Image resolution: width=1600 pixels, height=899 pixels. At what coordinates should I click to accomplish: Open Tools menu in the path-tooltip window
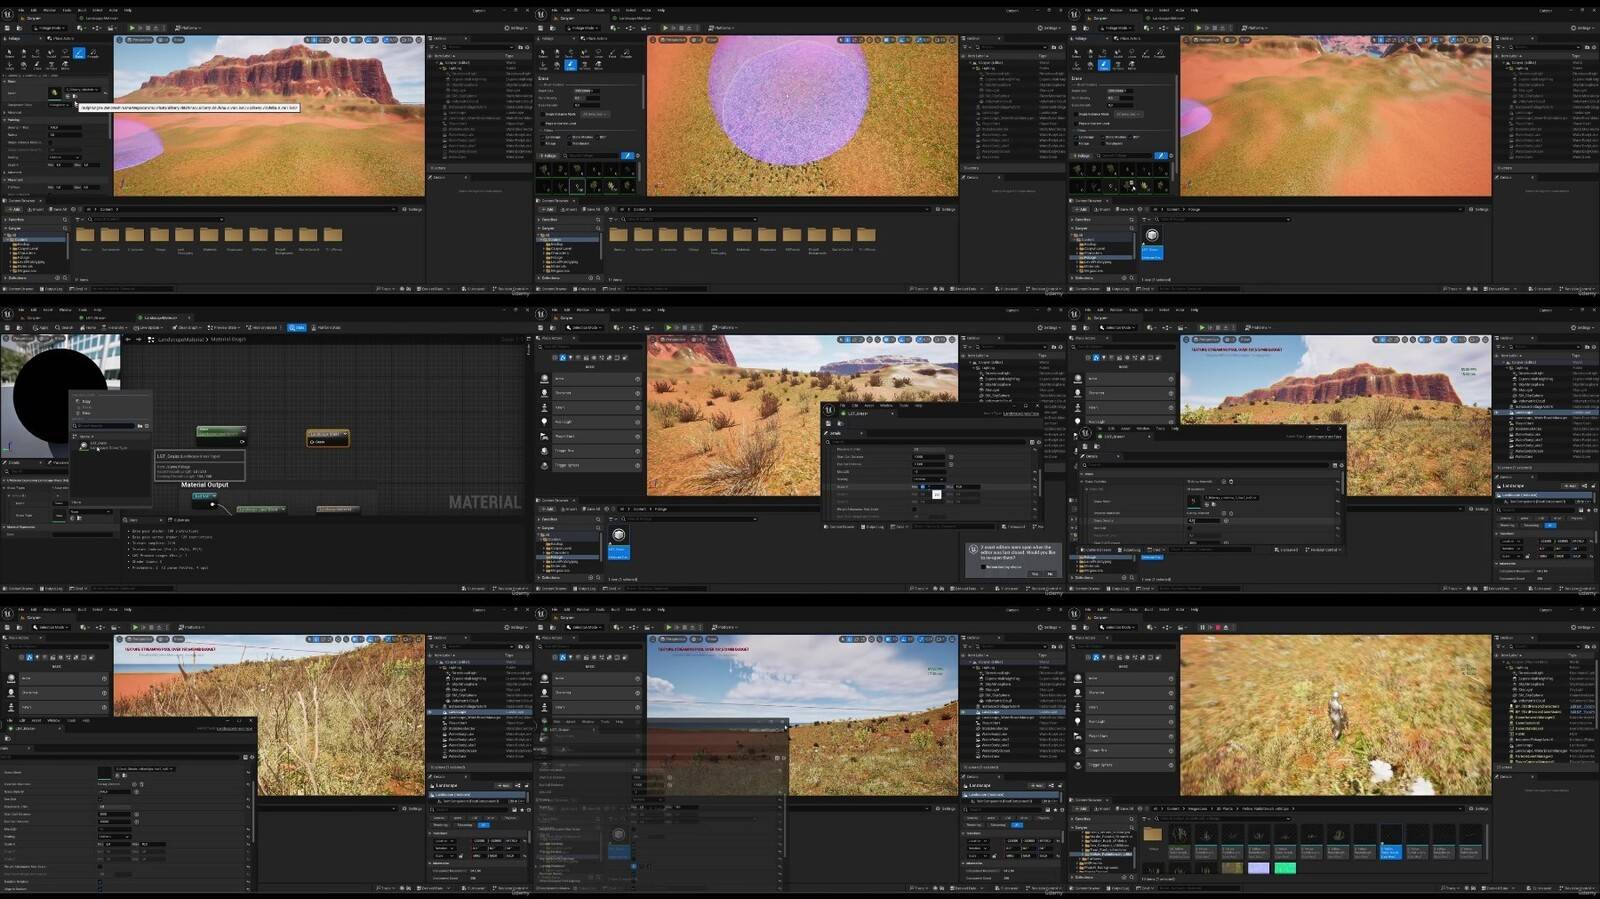point(67,10)
